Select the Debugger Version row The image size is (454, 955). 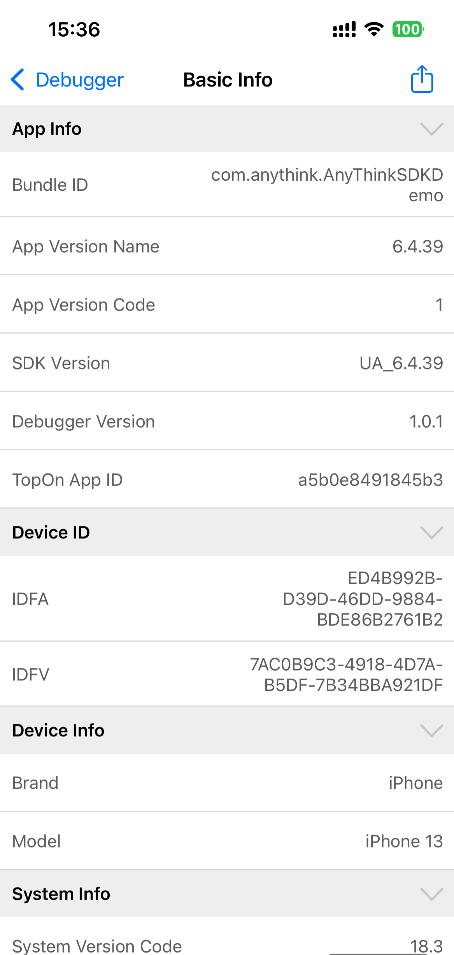click(x=227, y=421)
